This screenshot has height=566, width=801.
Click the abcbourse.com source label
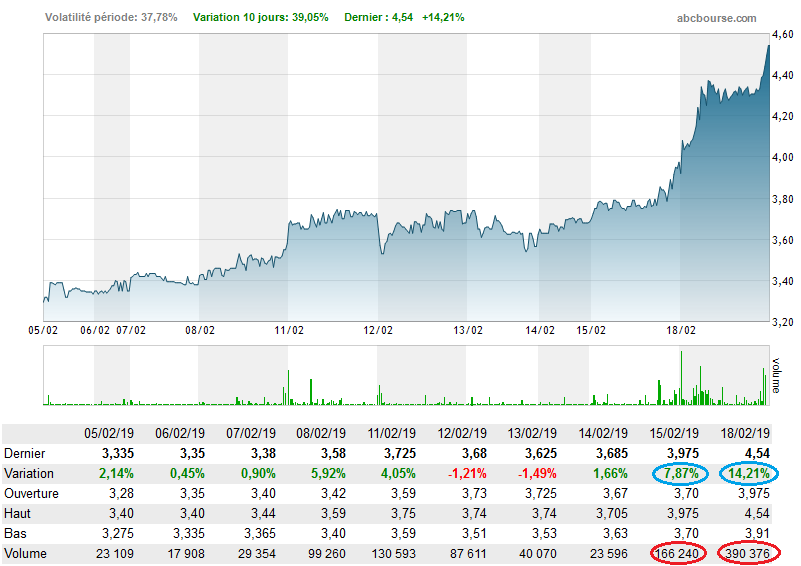click(x=716, y=18)
